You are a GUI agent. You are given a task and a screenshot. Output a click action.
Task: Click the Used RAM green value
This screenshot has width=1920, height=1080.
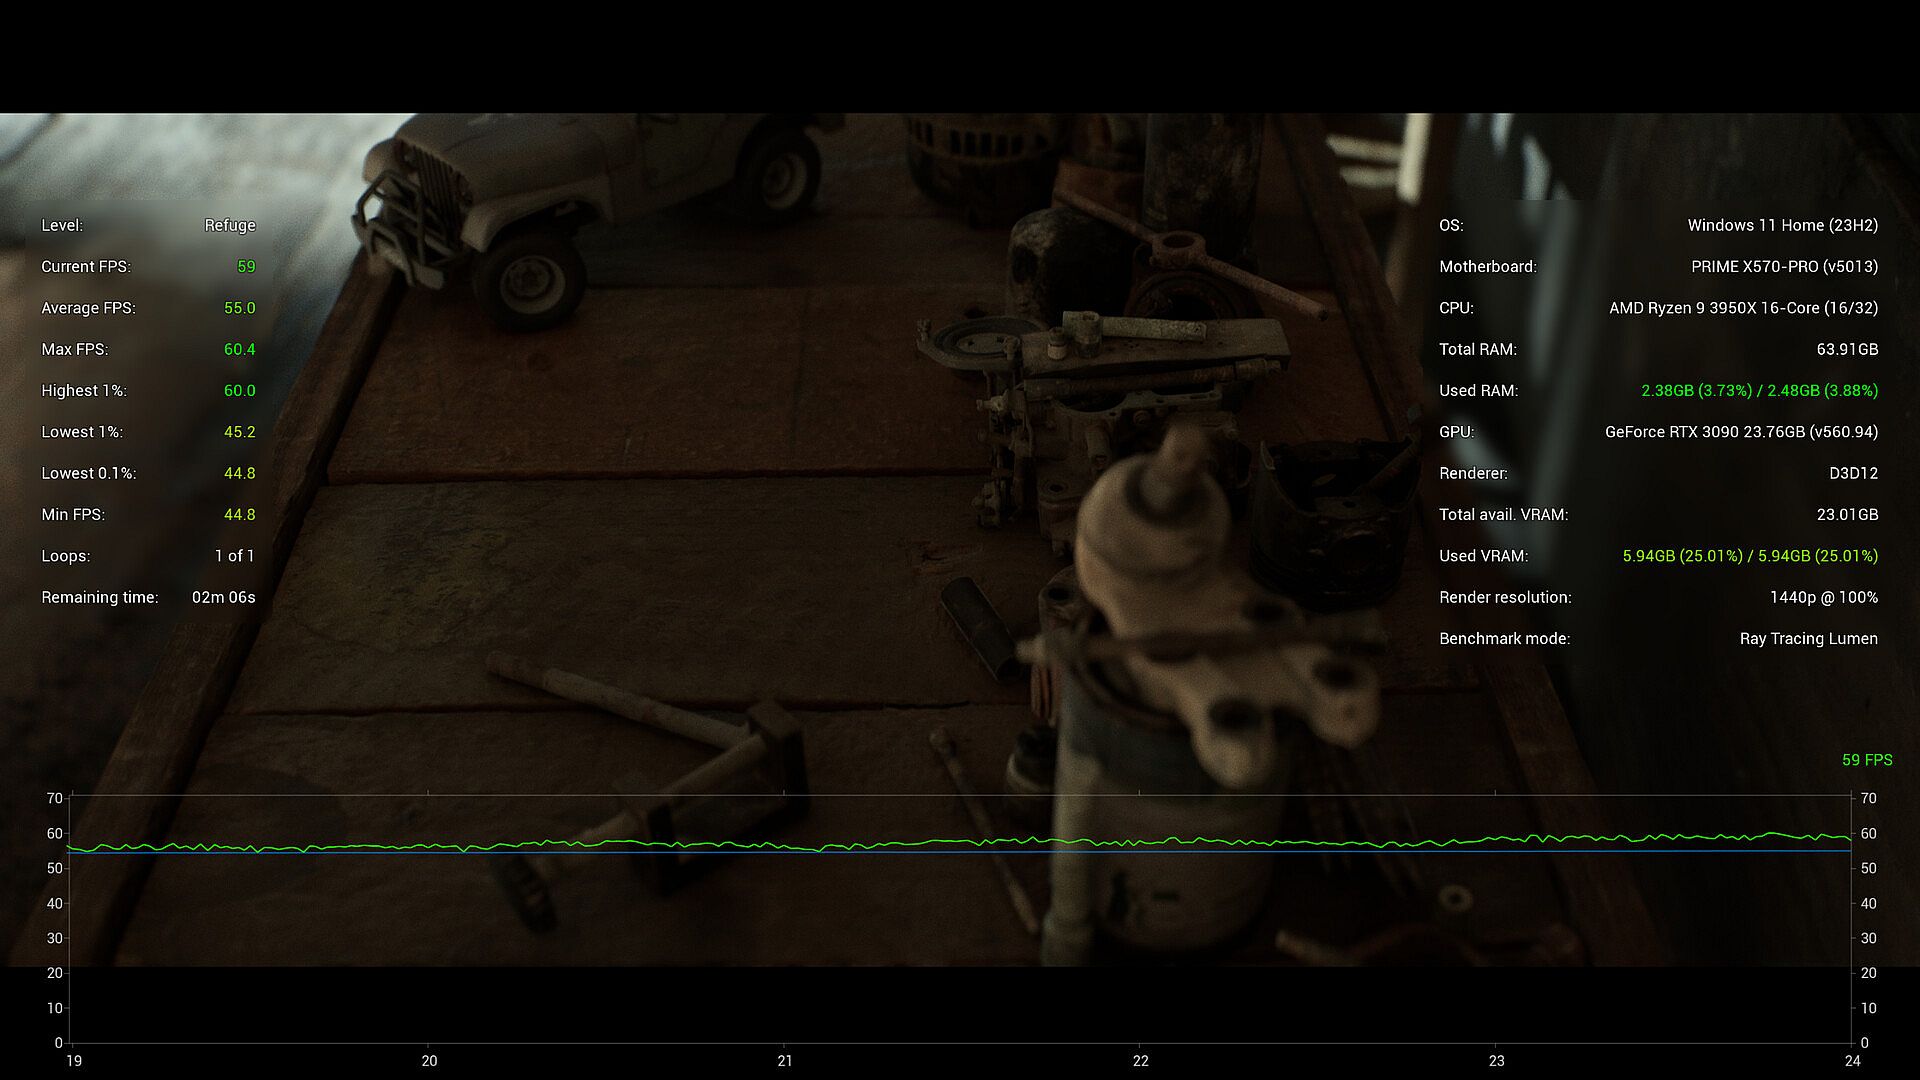(x=1759, y=391)
